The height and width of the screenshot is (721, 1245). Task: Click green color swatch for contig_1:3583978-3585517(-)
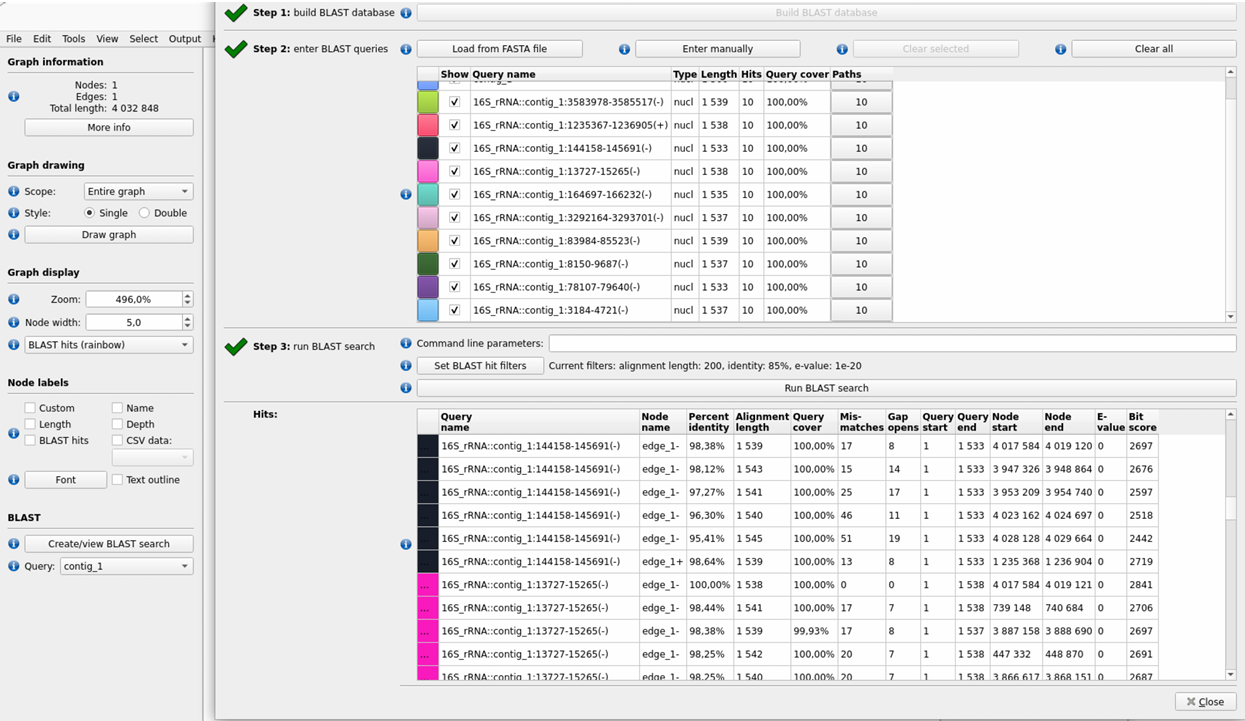click(428, 102)
